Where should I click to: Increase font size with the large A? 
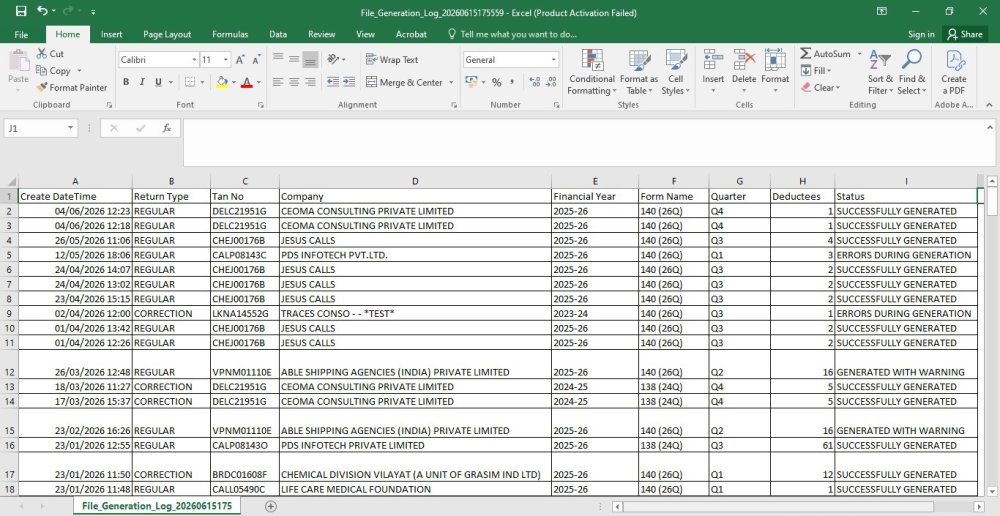(x=240, y=60)
